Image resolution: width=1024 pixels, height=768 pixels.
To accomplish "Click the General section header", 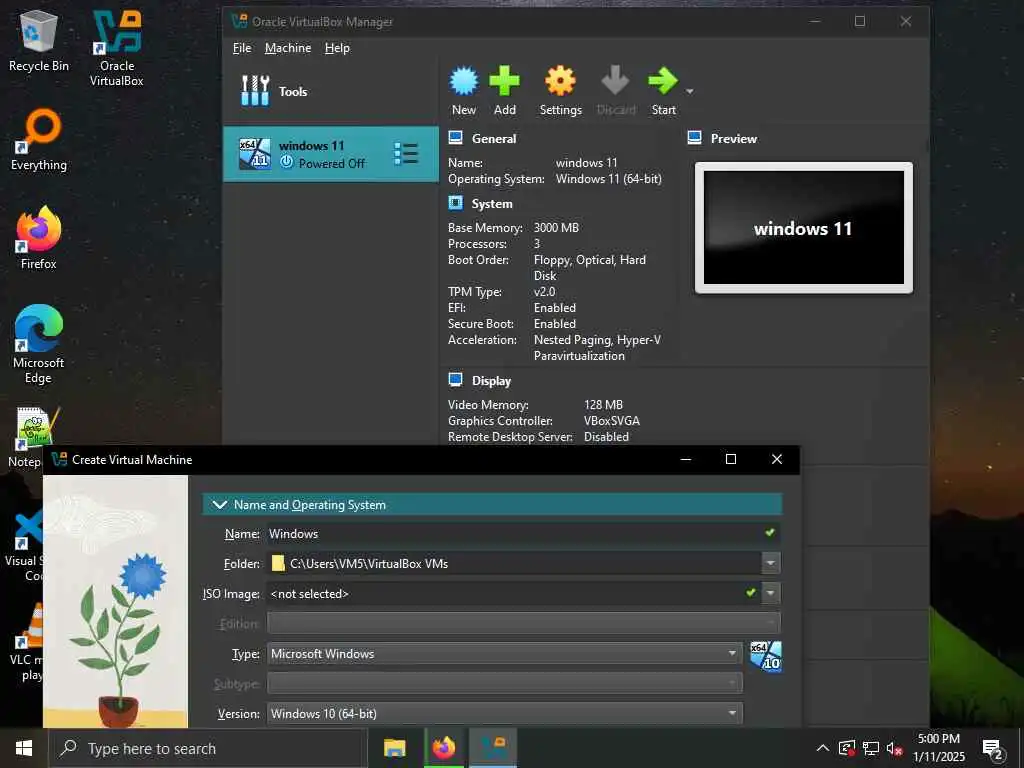I will (494, 138).
